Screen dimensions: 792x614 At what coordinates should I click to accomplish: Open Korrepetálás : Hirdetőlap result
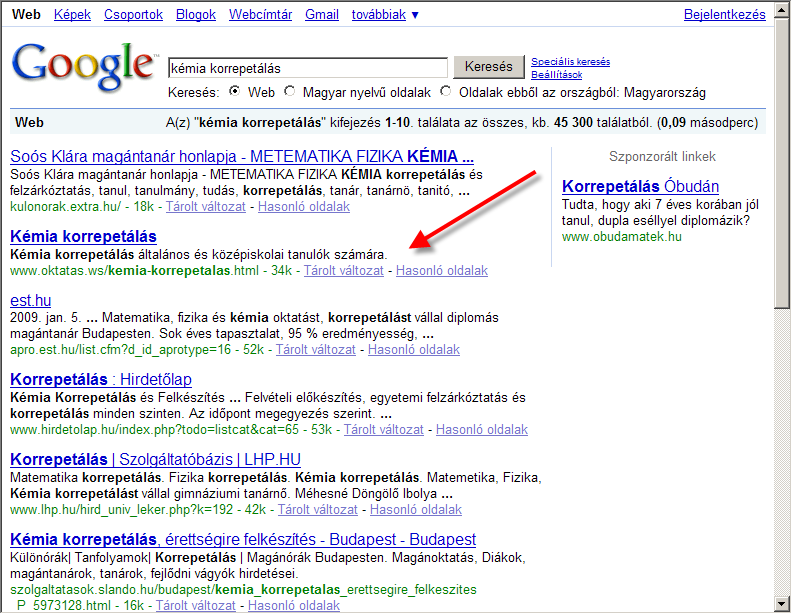(101, 379)
